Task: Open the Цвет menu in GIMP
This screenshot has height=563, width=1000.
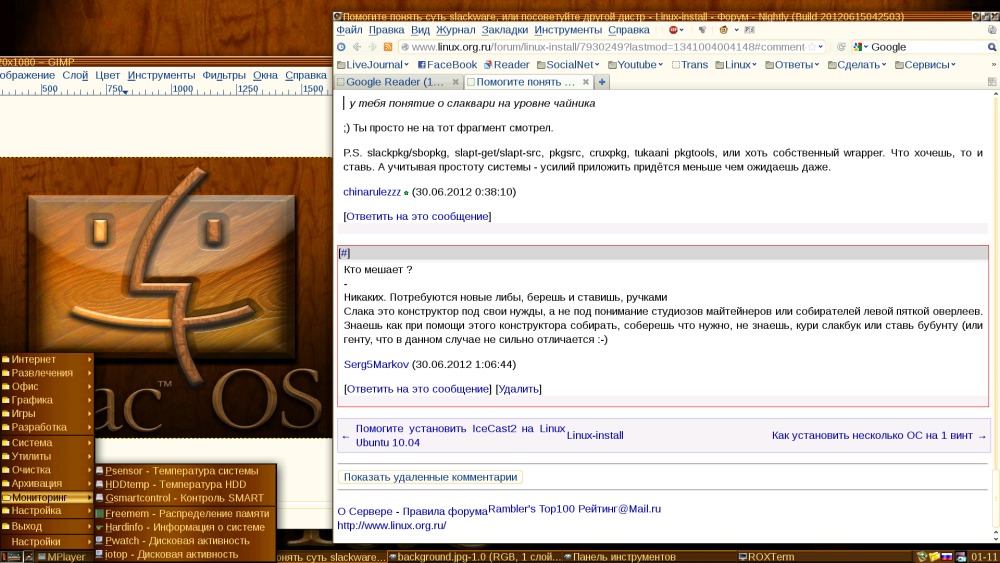Action: tap(108, 75)
